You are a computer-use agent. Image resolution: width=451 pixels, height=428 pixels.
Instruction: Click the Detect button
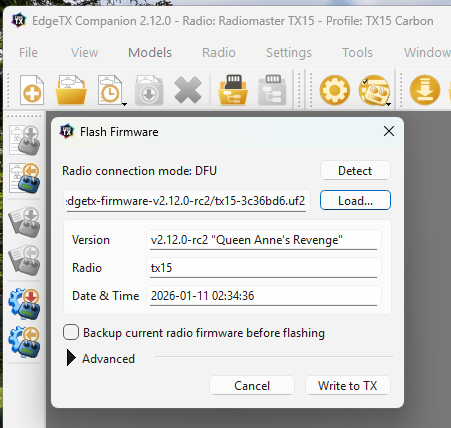355,171
